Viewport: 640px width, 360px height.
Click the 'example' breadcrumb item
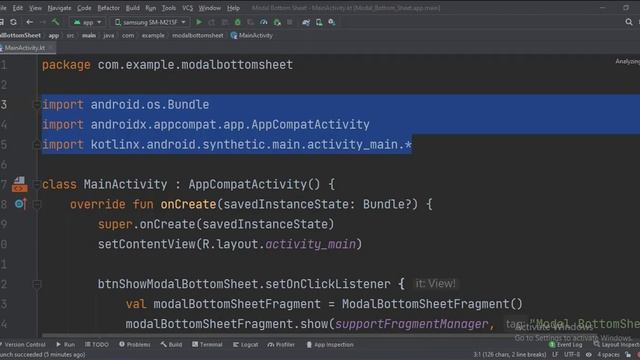tap(153, 36)
